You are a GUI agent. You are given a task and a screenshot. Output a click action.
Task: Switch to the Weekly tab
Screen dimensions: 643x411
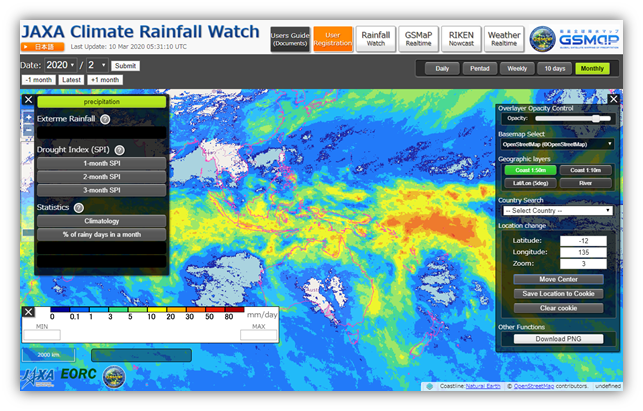[517, 68]
